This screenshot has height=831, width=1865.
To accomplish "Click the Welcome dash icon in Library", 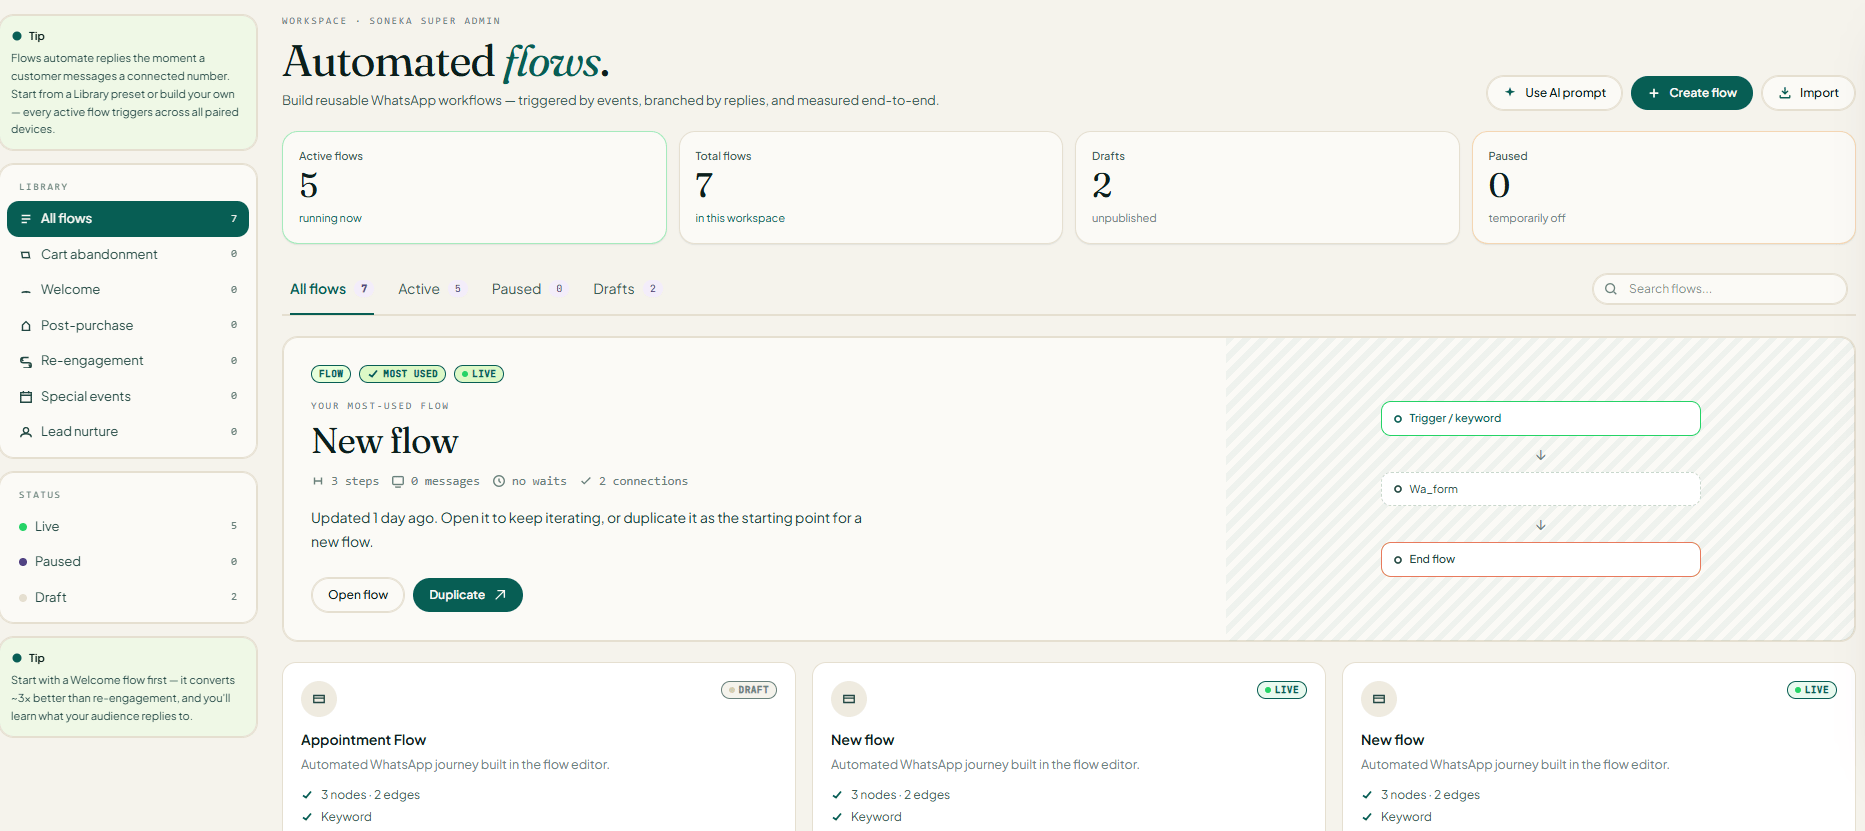I will [x=26, y=290].
